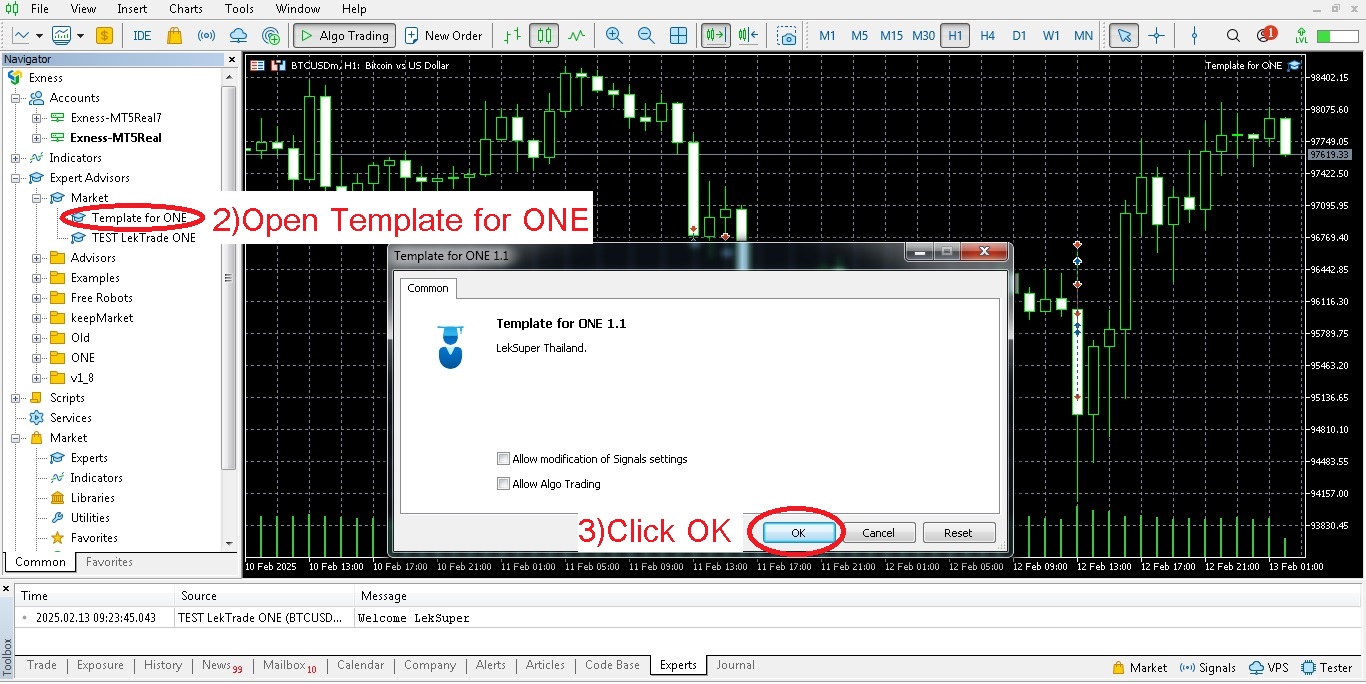The height and width of the screenshot is (684, 1366).
Task: Enable Allow Algo Trading checkbox
Action: [504, 484]
